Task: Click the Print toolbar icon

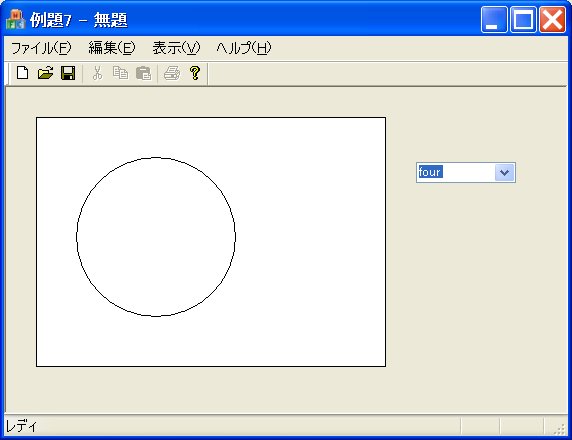Action: pos(172,73)
